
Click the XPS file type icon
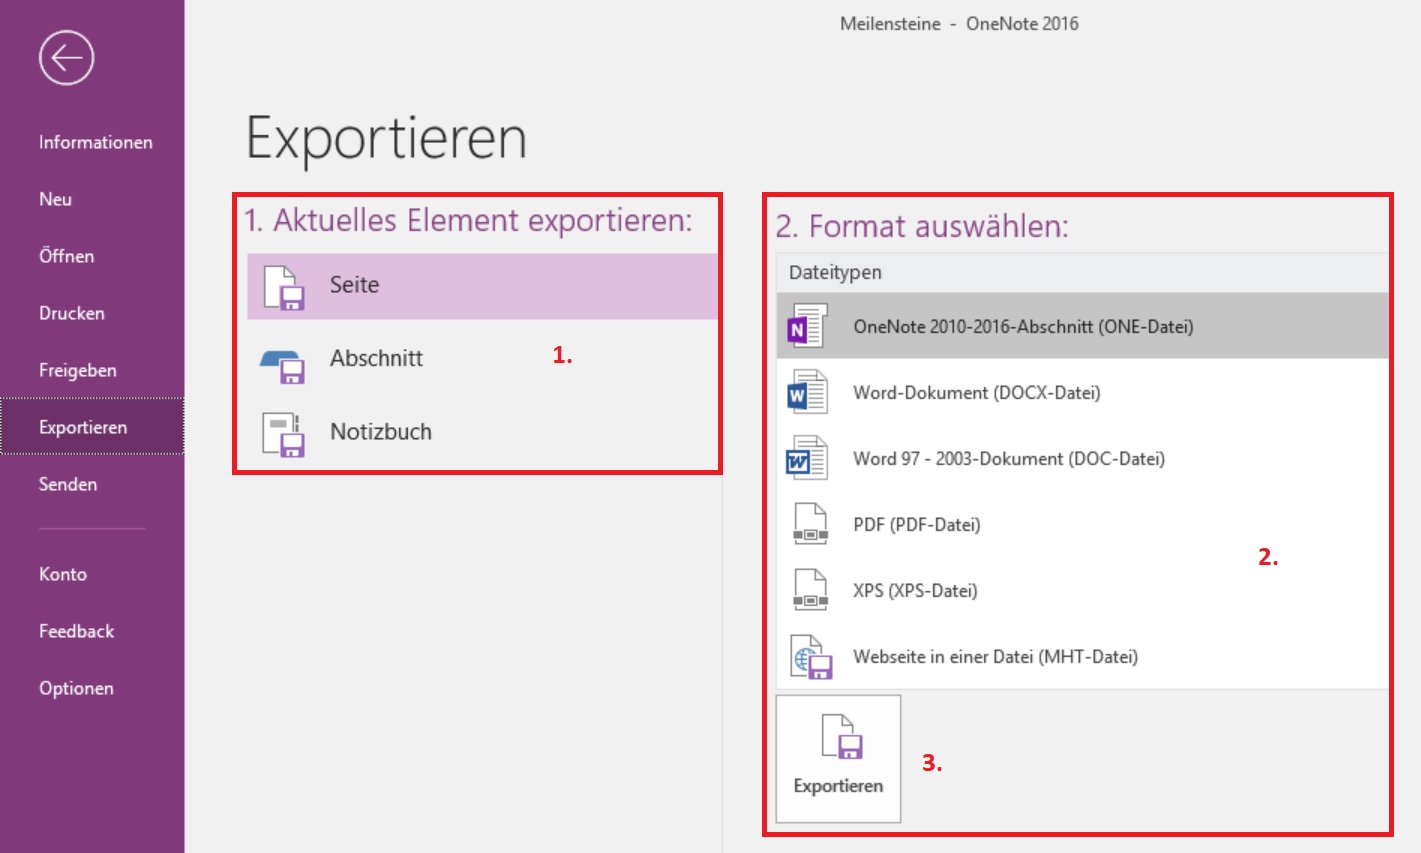809,591
